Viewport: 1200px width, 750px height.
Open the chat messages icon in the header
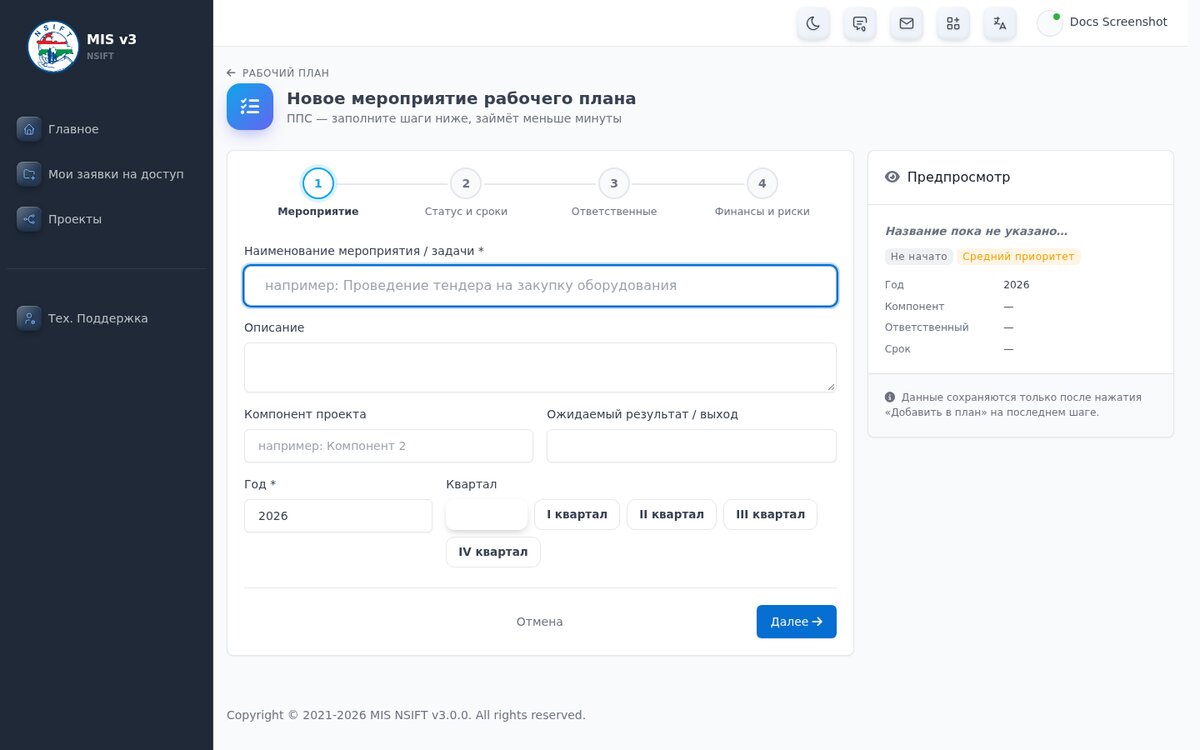click(860, 23)
